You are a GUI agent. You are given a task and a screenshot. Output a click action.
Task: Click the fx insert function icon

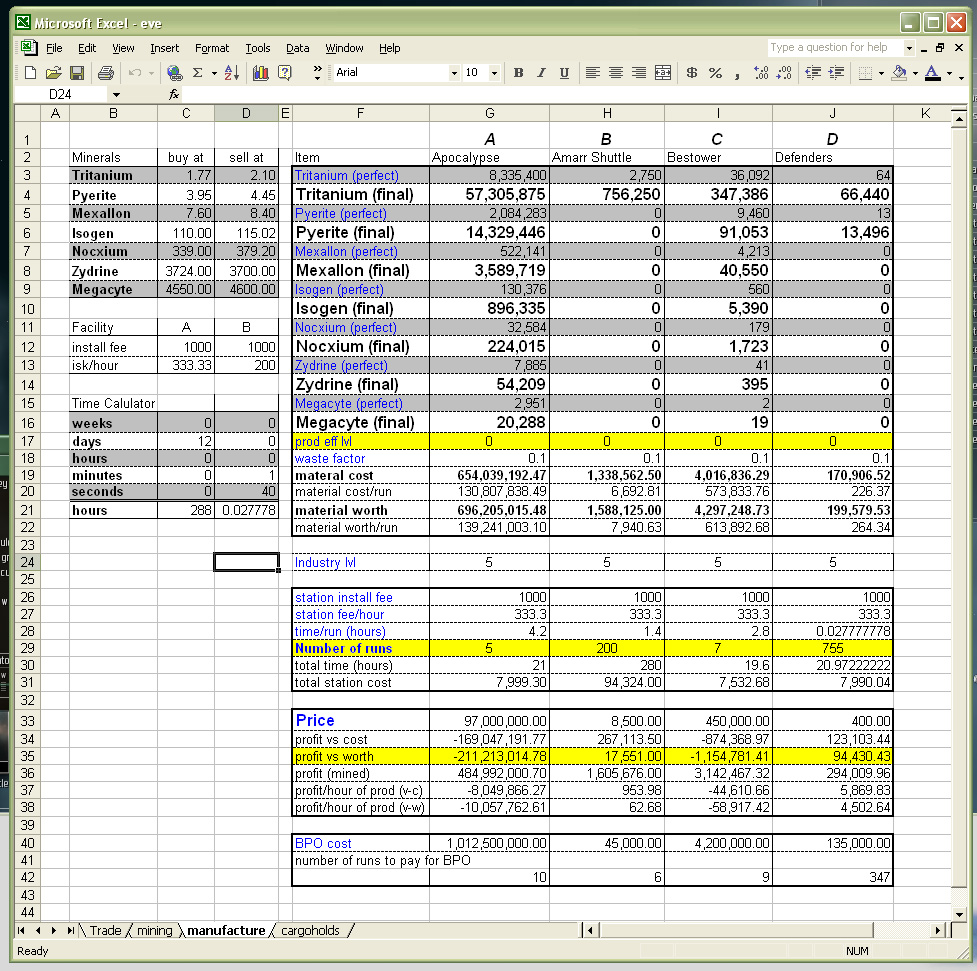(x=174, y=94)
